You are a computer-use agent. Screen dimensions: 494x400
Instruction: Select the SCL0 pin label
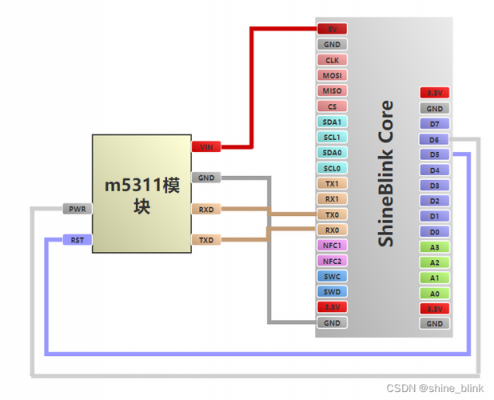332,168
